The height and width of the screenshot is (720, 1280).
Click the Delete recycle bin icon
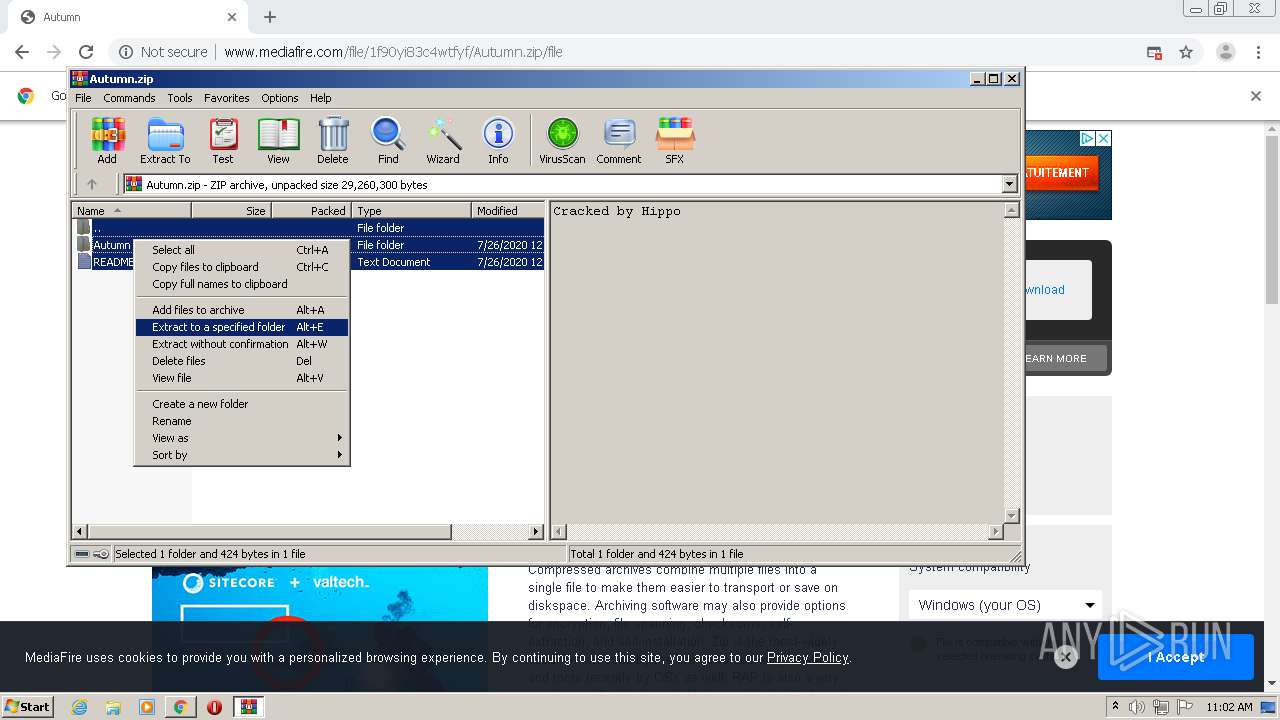coord(333,140)
